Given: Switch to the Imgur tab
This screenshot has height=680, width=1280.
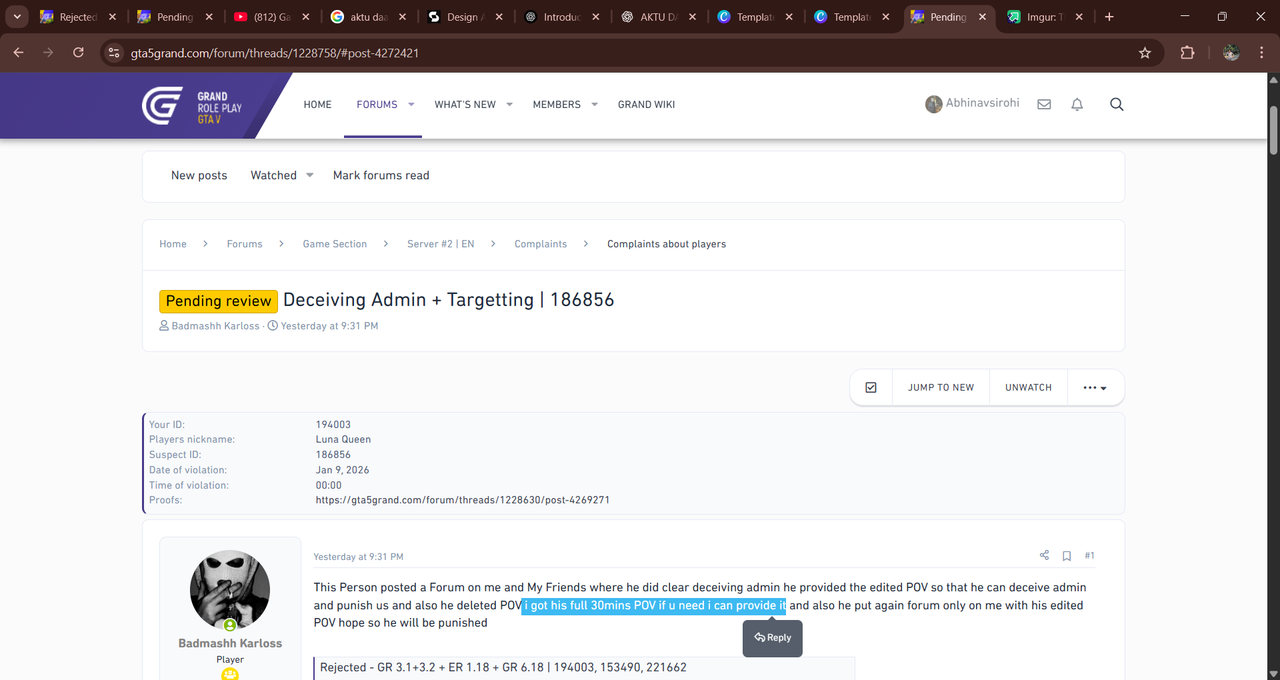Looking at the screenshot, I should 1045,17.
